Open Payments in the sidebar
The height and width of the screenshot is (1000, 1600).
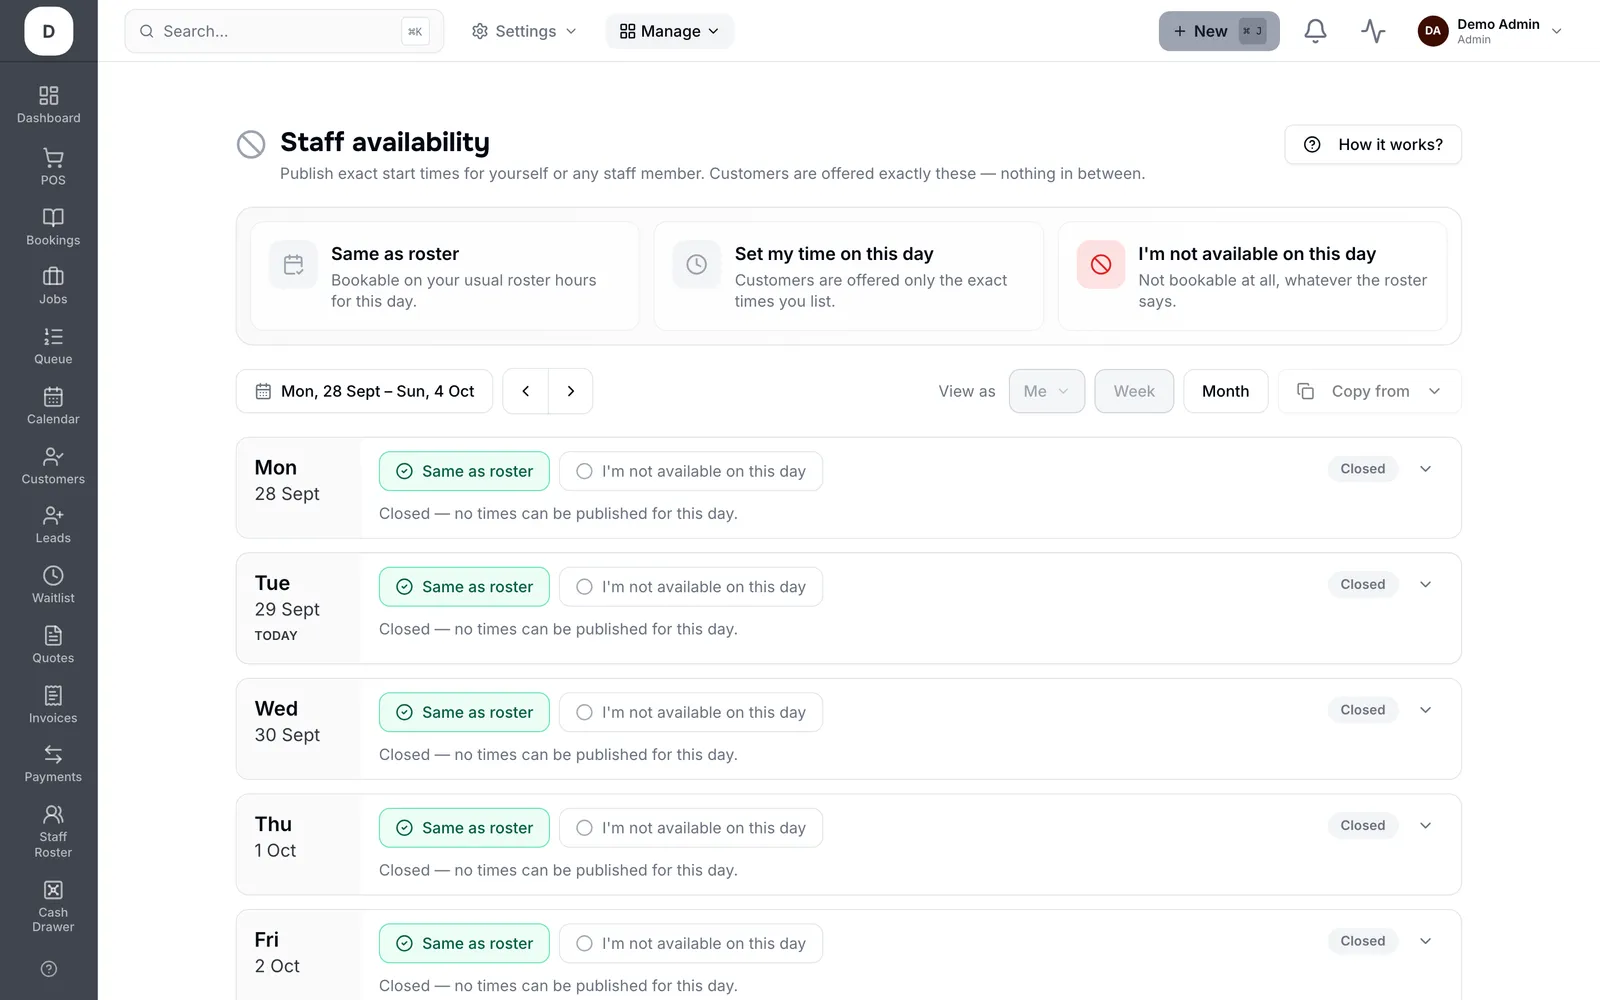pyautogui.click(x=53, y=763)
